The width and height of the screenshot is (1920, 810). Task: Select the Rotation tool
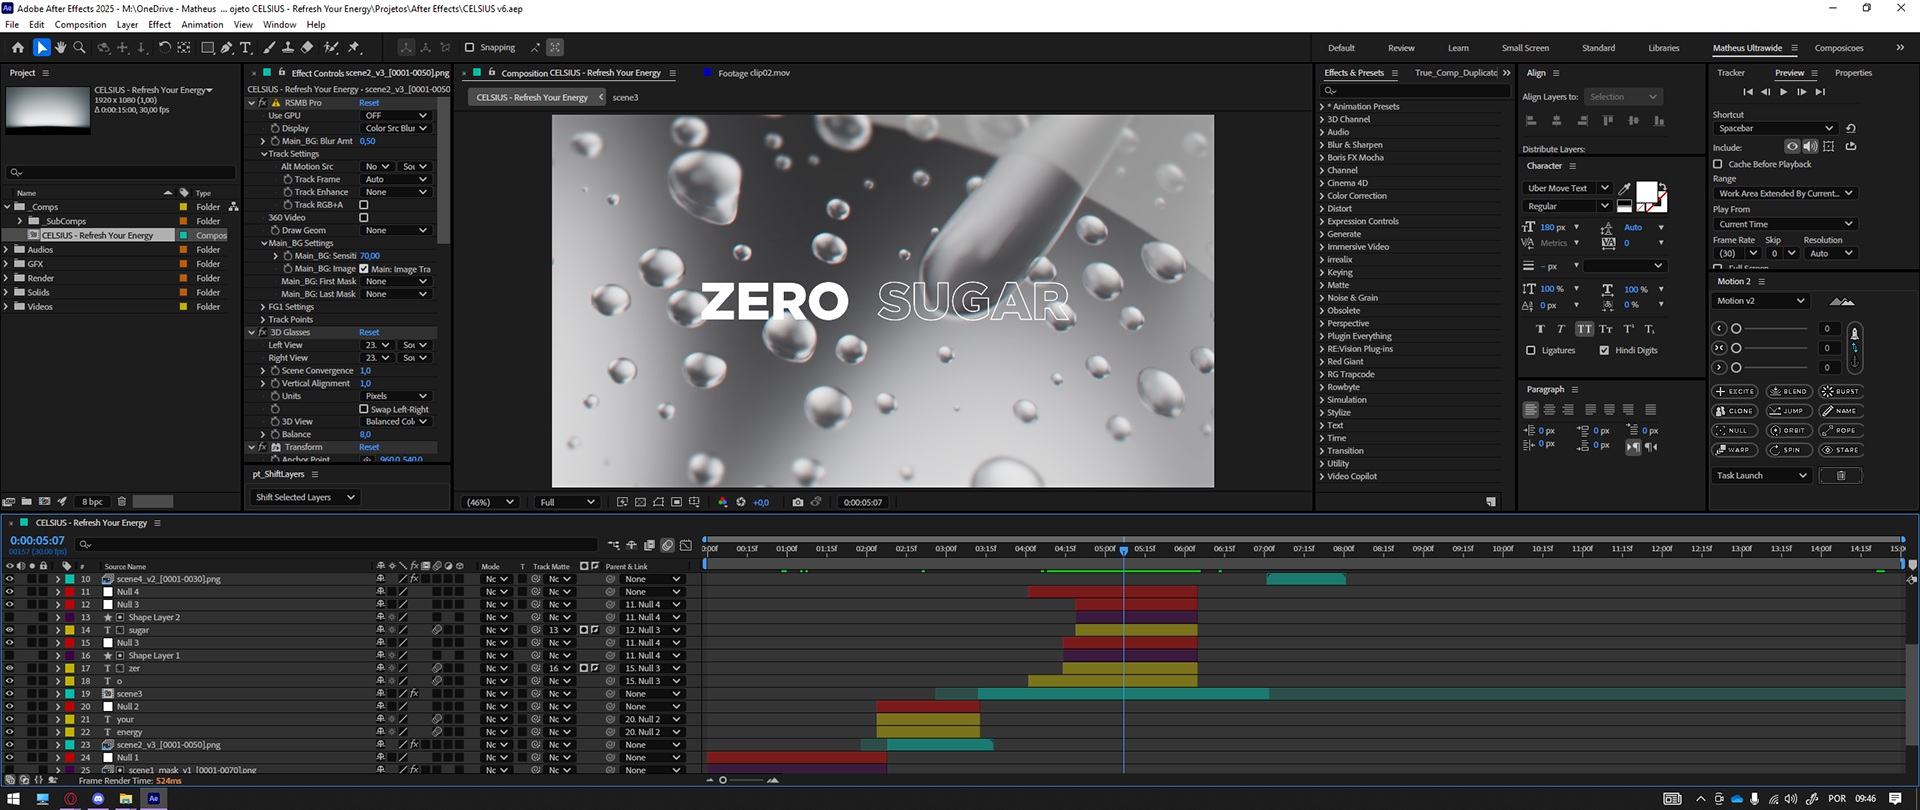coord(165,47)
